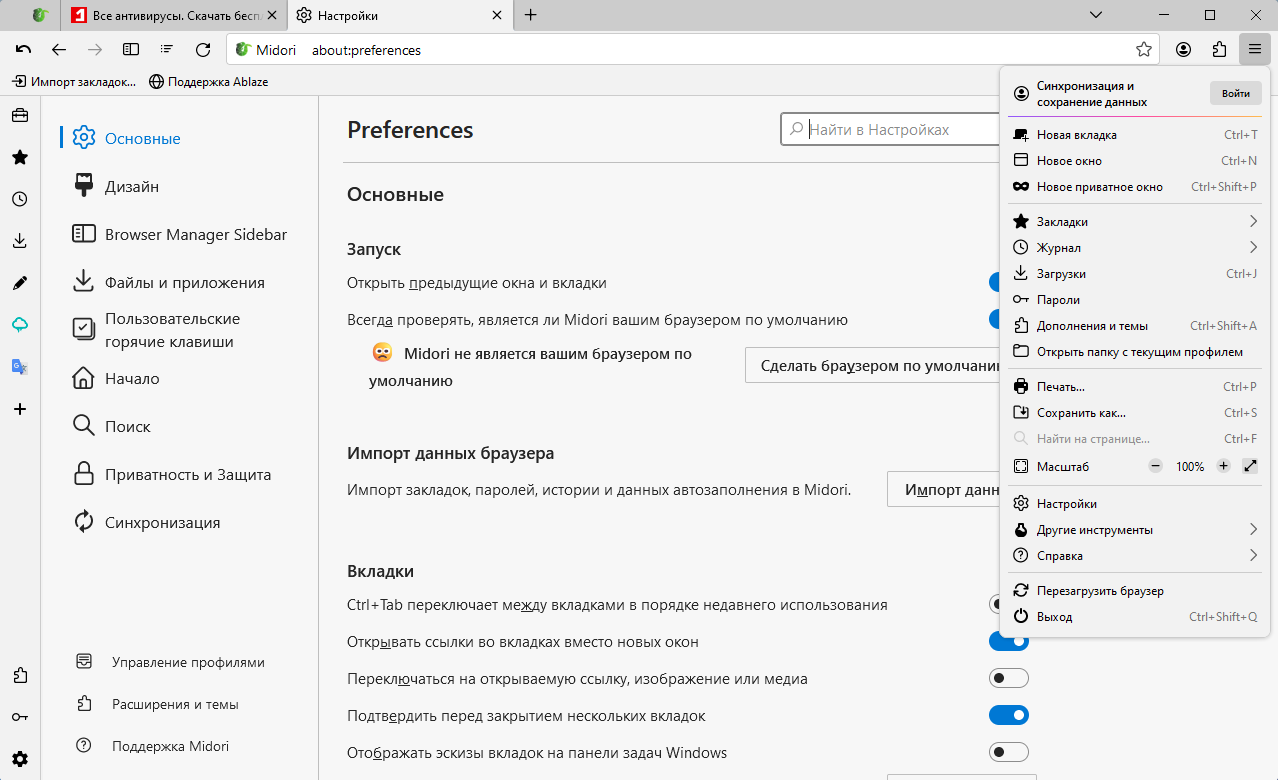Click the fullscreen icon next to zoom
The width and height of the screenshot is (1278, 780).
(x=1250, y=466)
